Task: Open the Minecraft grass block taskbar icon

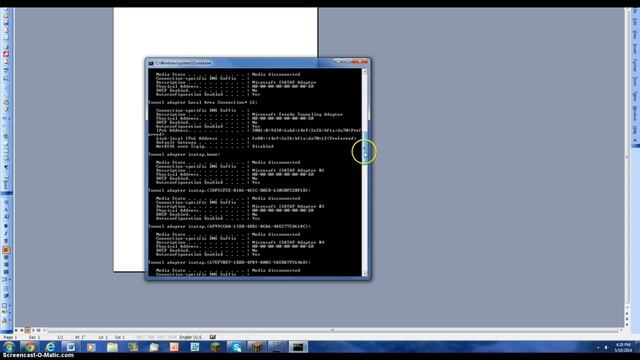Action: tap(216, 347)
